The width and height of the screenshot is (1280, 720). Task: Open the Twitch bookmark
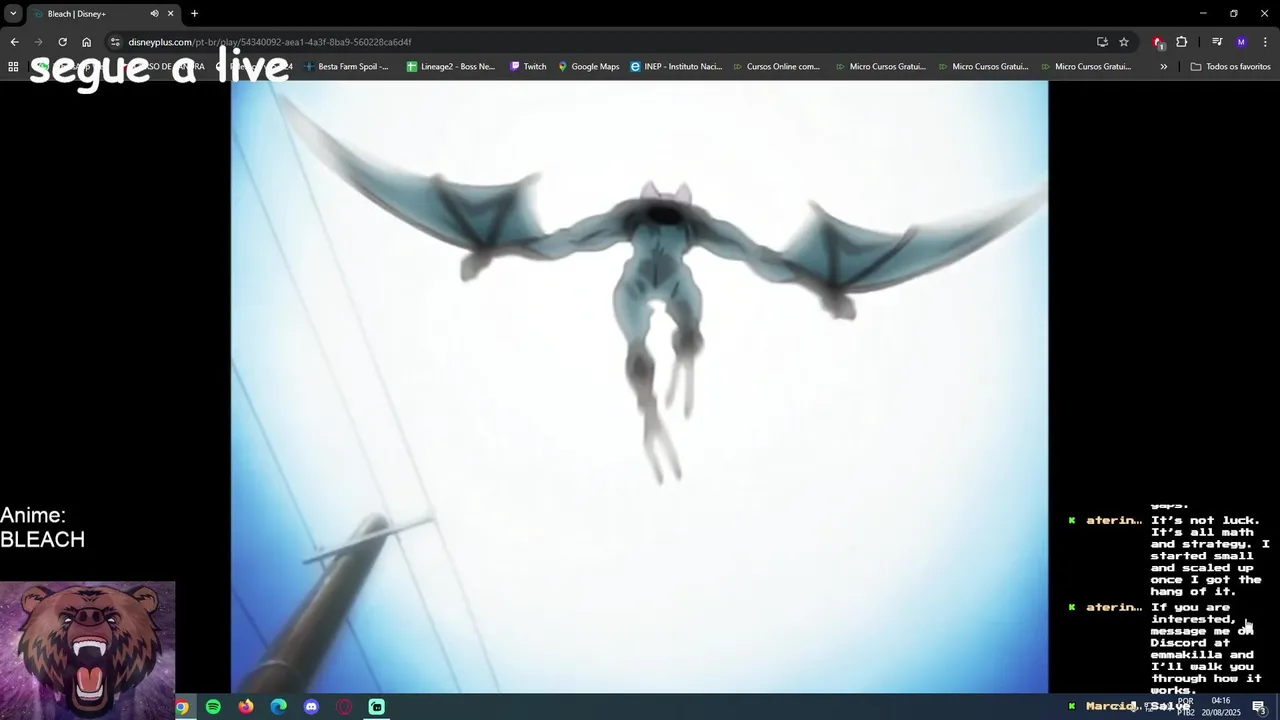click(x=528, y=67)
